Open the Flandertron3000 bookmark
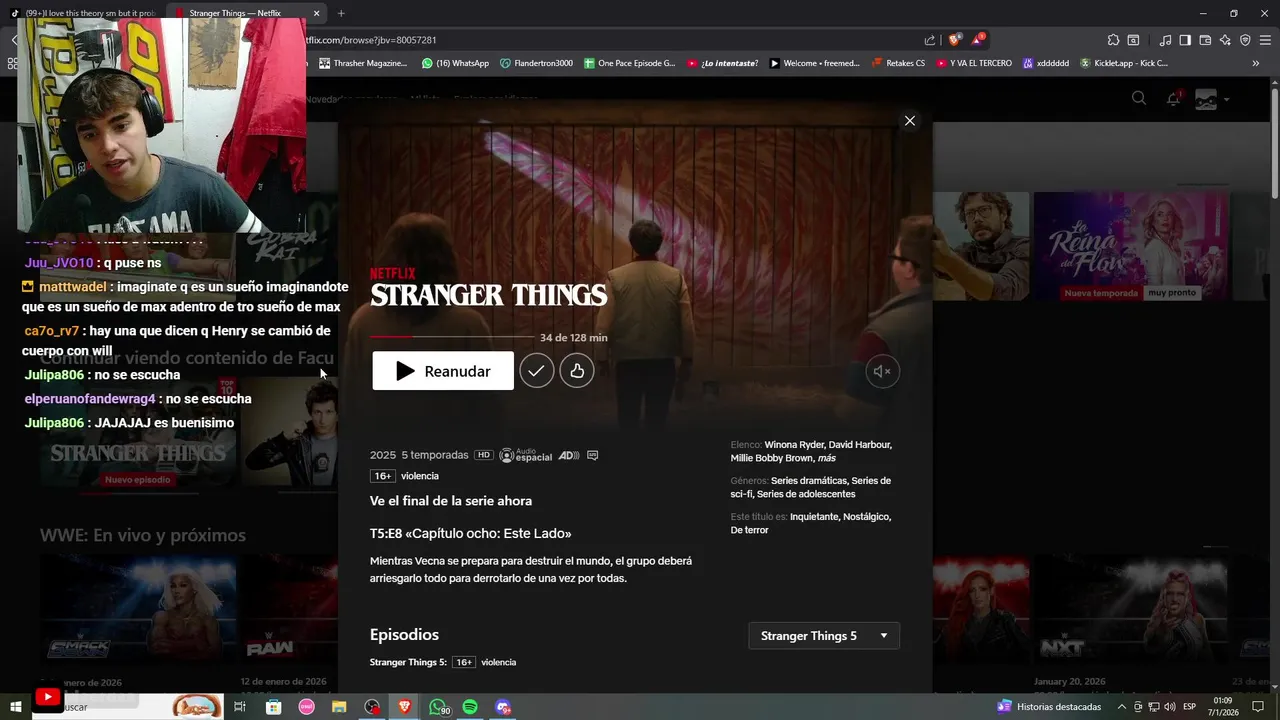This screenshot has height=720, width=1280. point(537,63)
